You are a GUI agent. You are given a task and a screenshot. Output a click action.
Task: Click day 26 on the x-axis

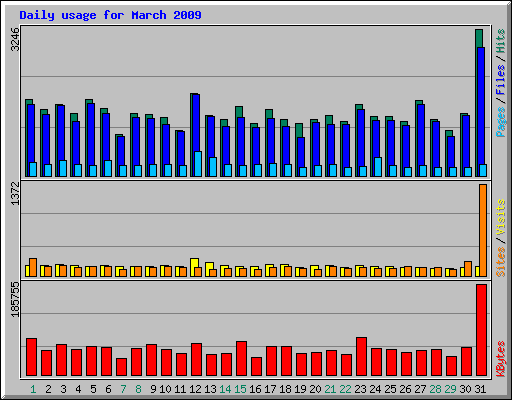click(405, 389)
